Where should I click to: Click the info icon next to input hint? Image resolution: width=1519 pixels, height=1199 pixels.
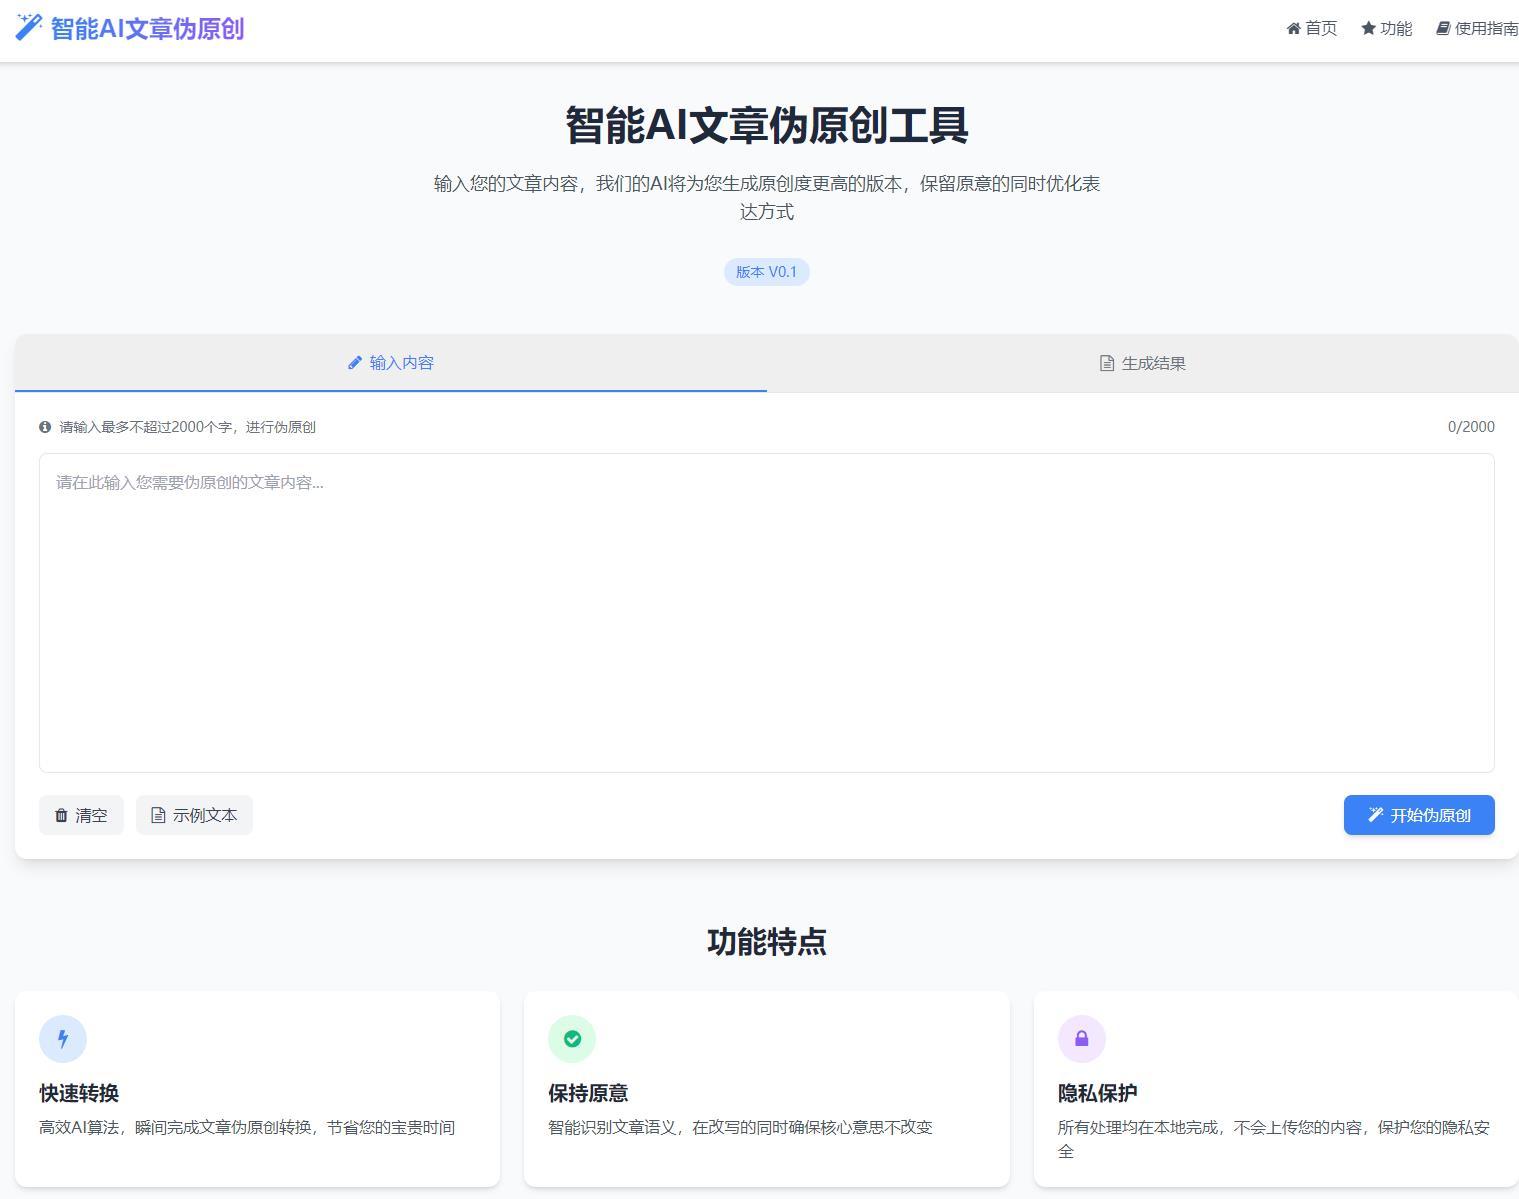pos(45,427)
